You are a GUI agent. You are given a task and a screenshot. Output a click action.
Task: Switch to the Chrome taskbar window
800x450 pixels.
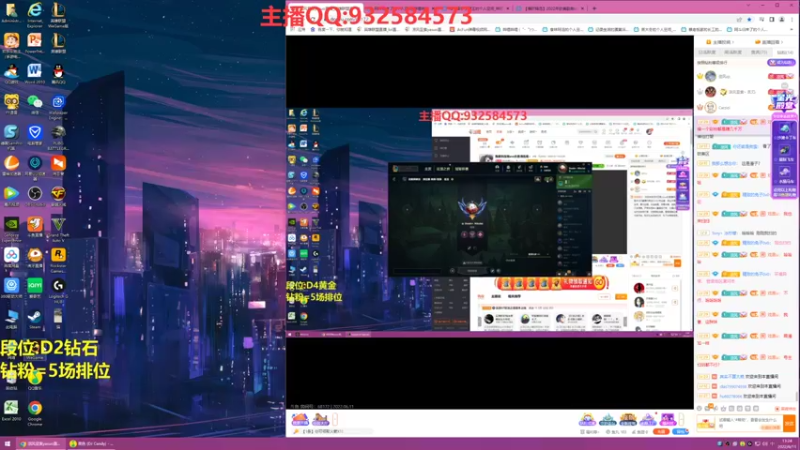click(40, 444)
